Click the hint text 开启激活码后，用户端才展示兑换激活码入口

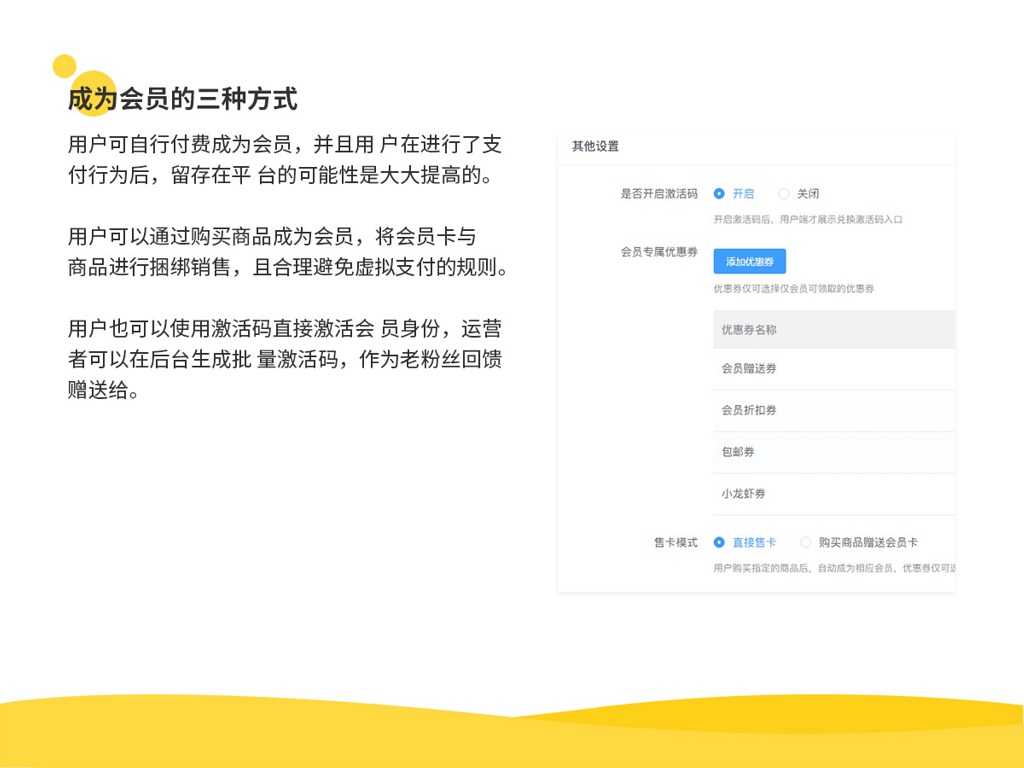pyautogui.click(x=808, y=219)
